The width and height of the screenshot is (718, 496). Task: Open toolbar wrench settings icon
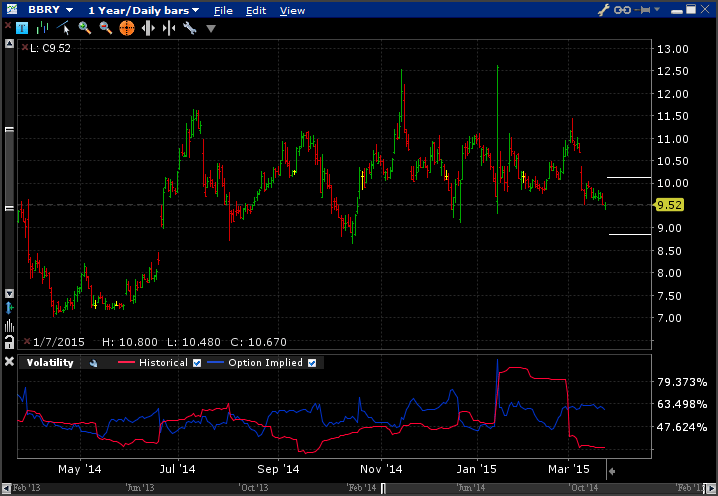tap(190, 28)
